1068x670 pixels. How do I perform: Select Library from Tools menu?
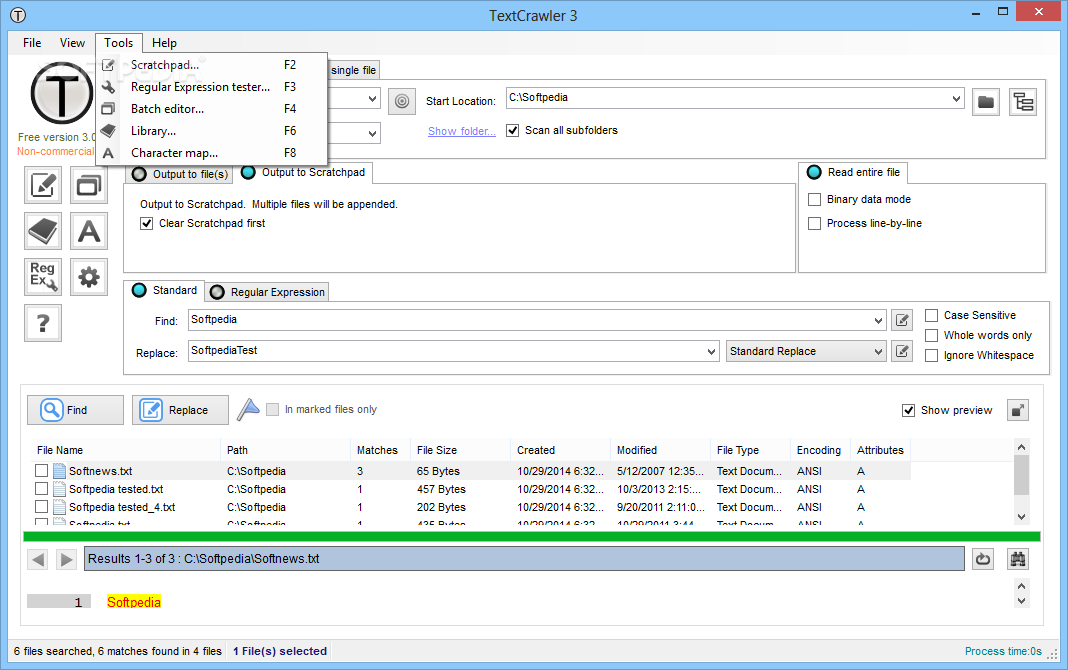point(213,131)
